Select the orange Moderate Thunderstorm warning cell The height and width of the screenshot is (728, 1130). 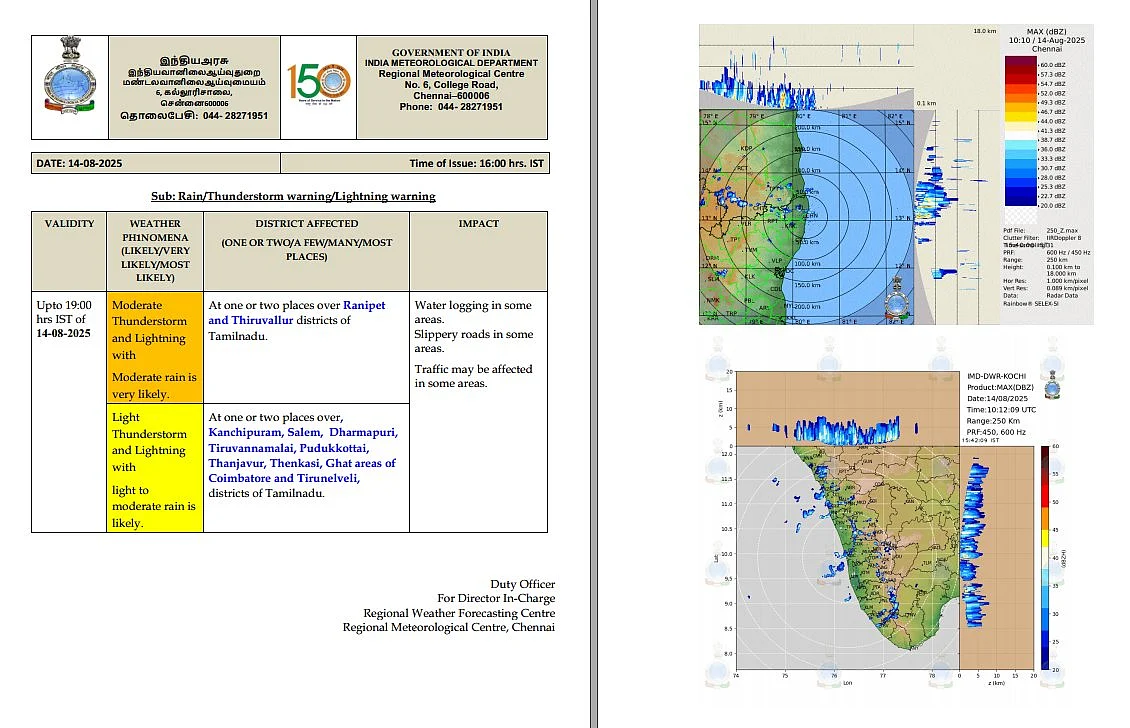(x=155, y=347)
